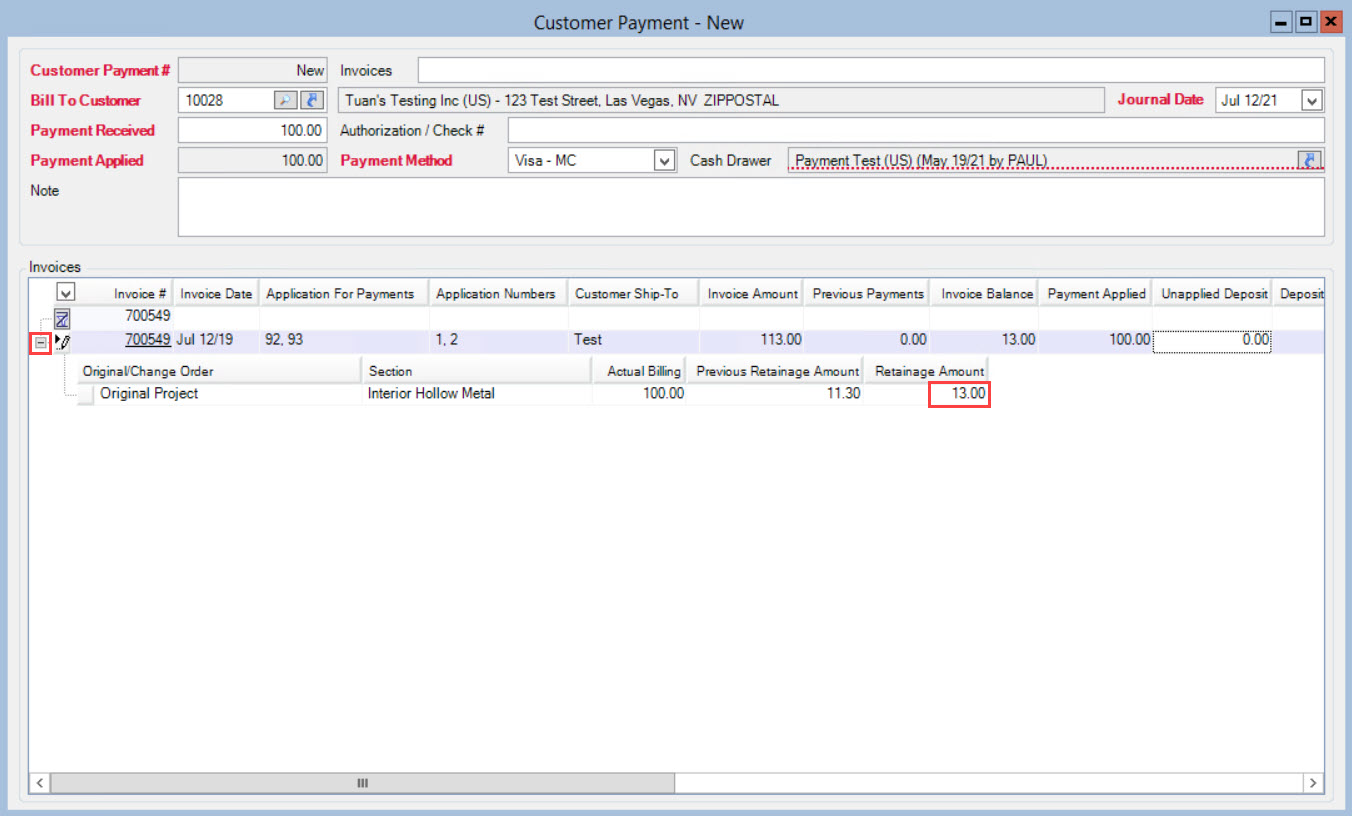Viewport: 1352px width, 816px height.
Task: Click the Section sub-grid column header
Action: tap(476, 371)
